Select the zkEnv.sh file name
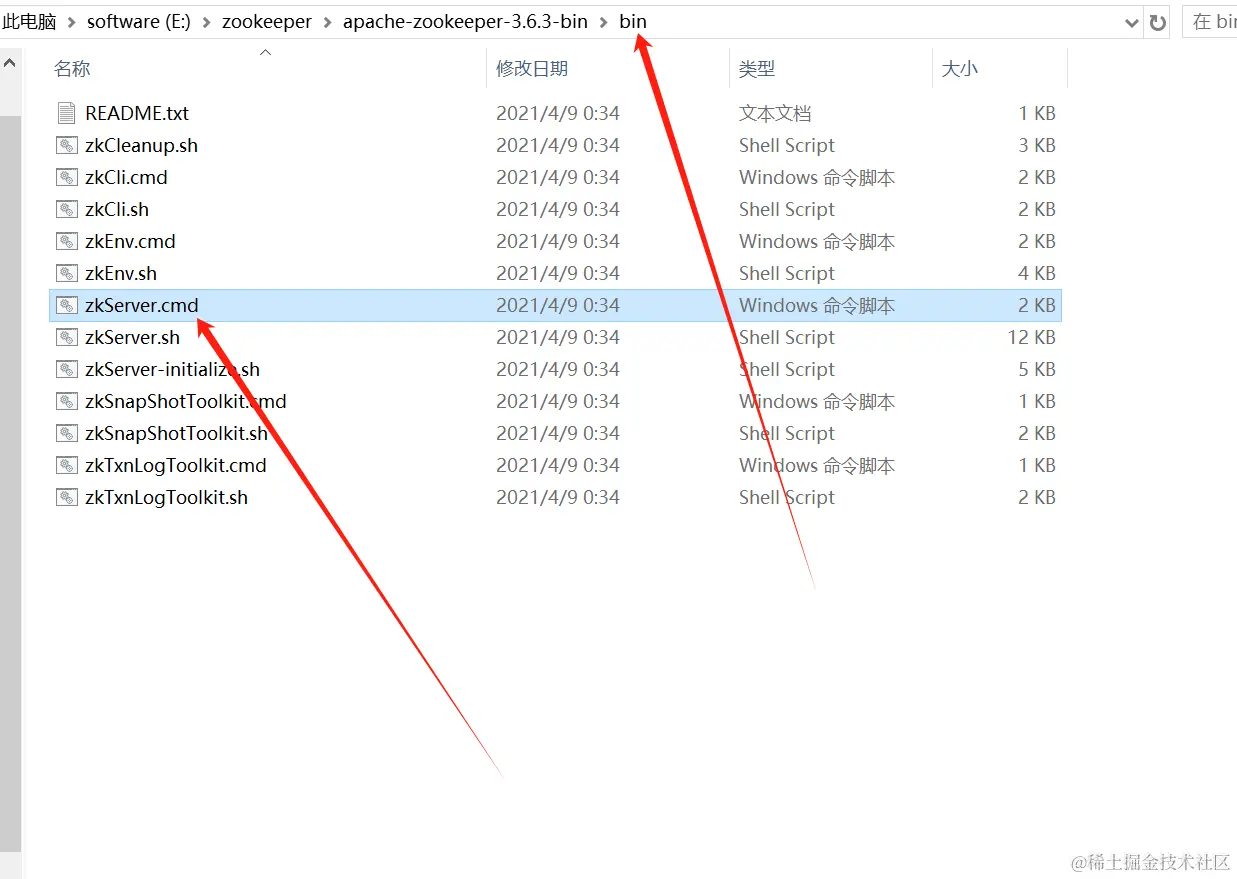1237x879 pixels. pyautogui.click(x=121, y=273)
